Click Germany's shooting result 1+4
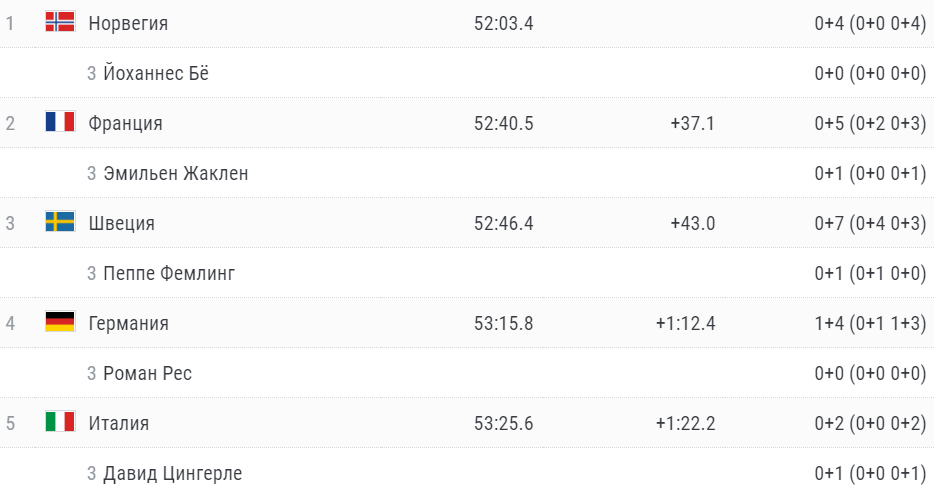The image size is (934, 497). point(829,323)
